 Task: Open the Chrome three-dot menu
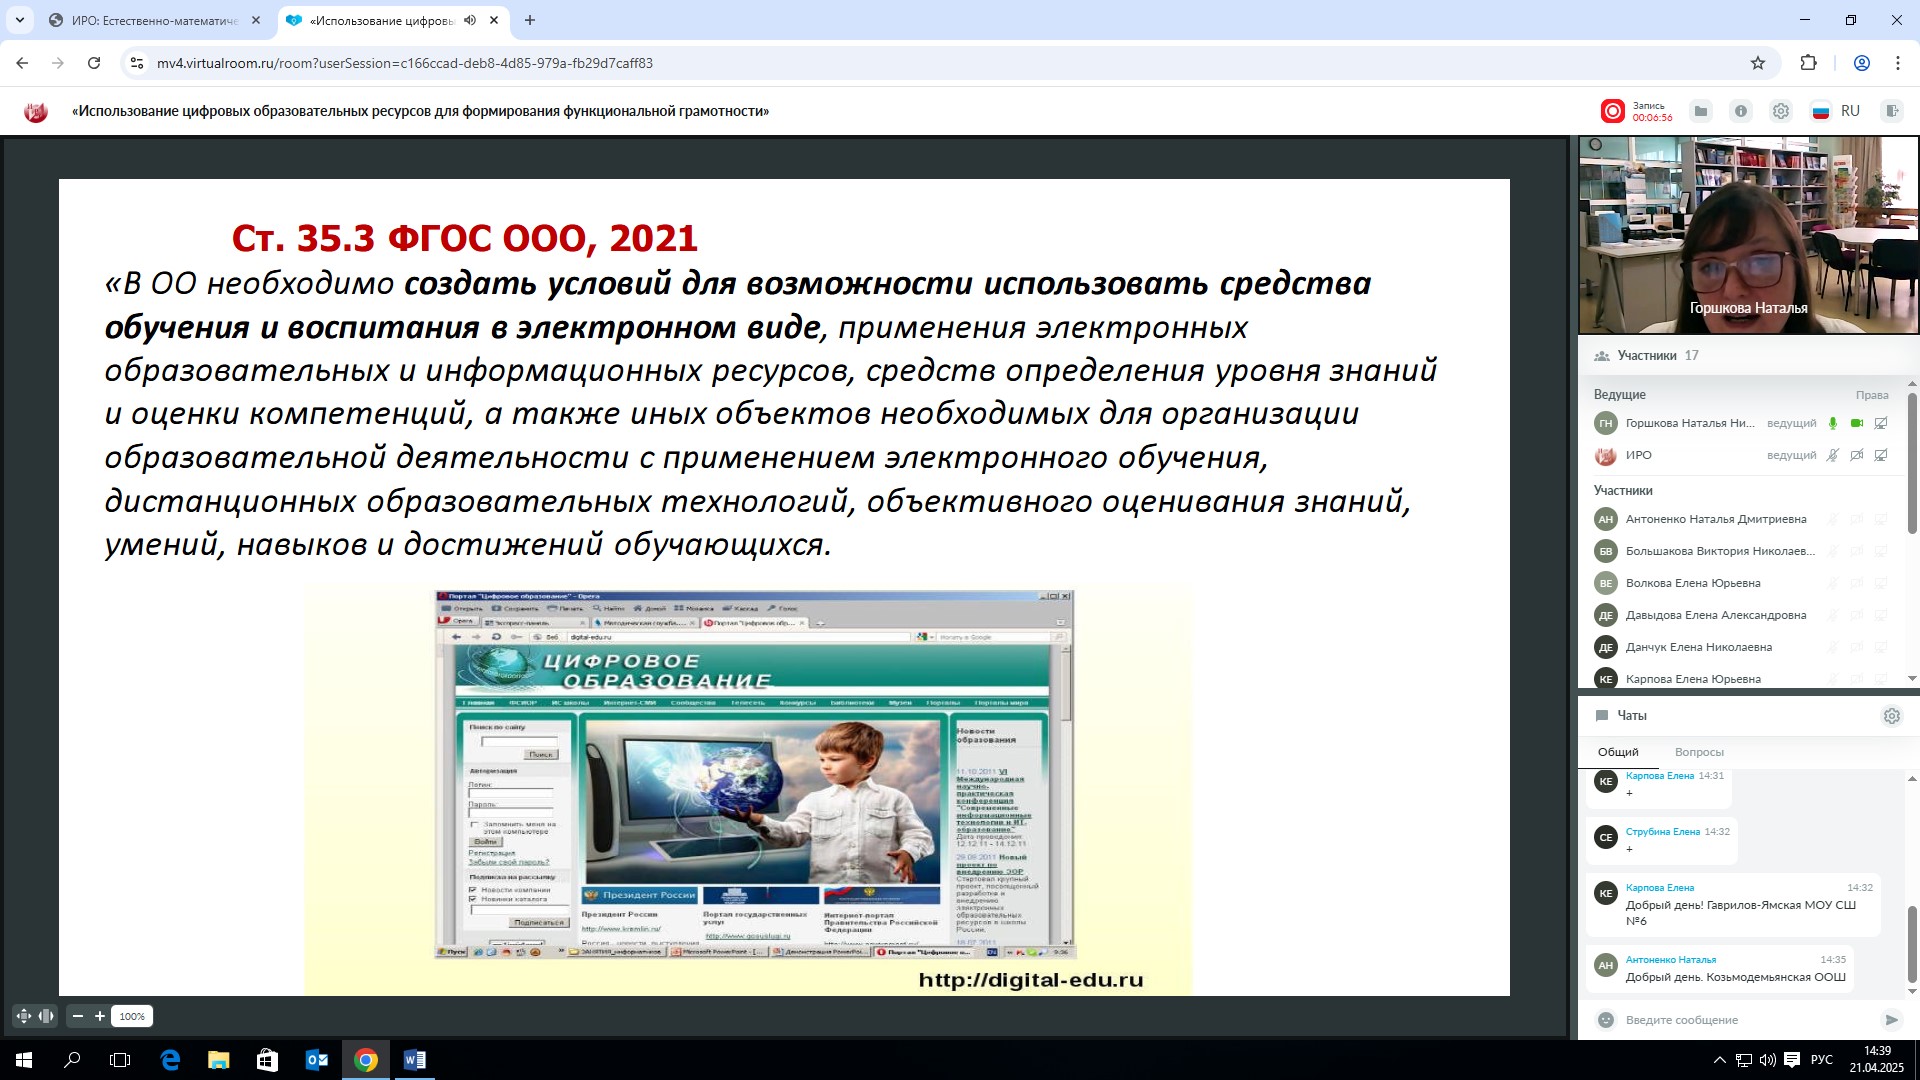coord(1898,63)
